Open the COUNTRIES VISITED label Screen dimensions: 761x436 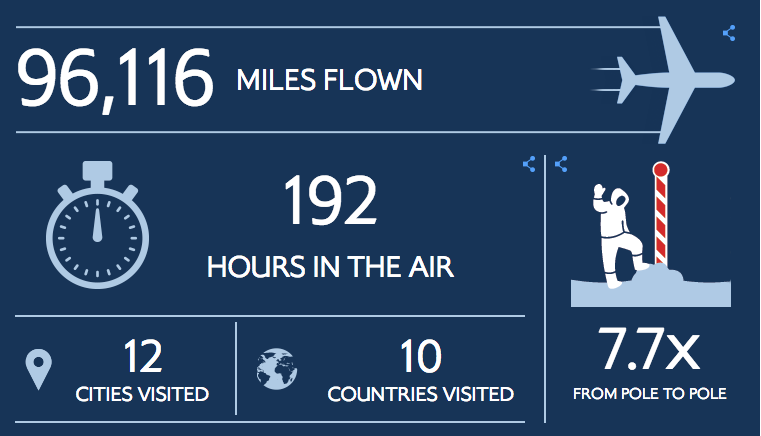pyautogui.click(x=420, y=394)
